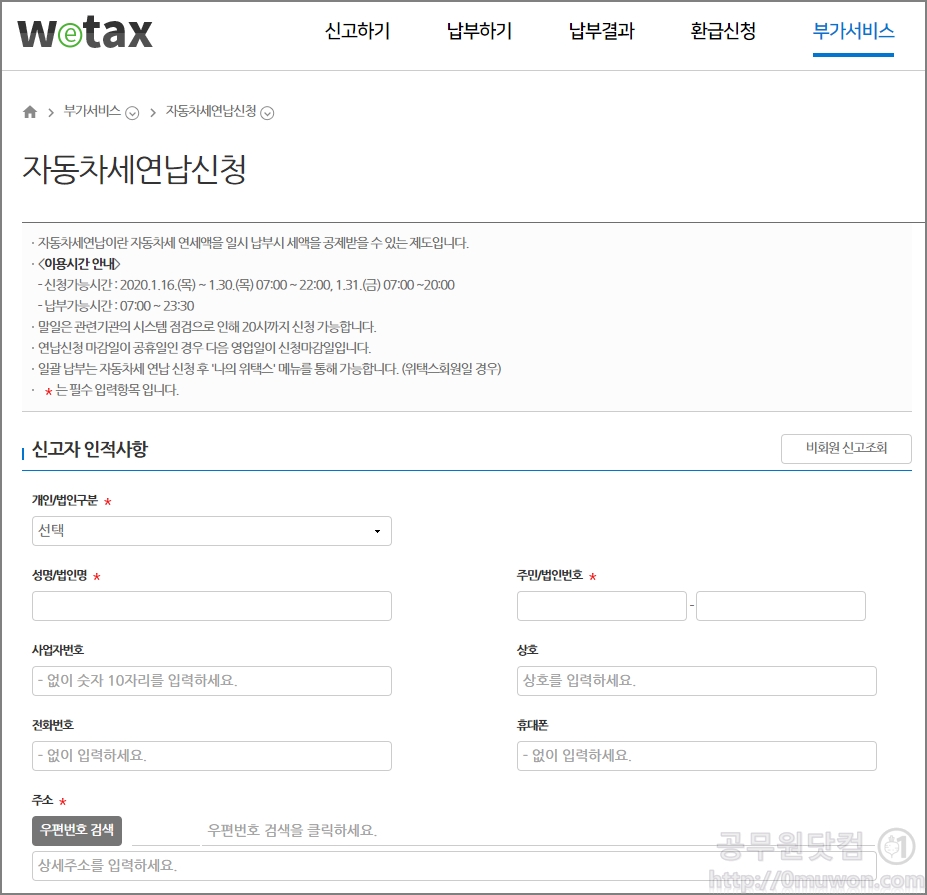Click the second 주민/법인번호 input box

(x=780, y=605)
